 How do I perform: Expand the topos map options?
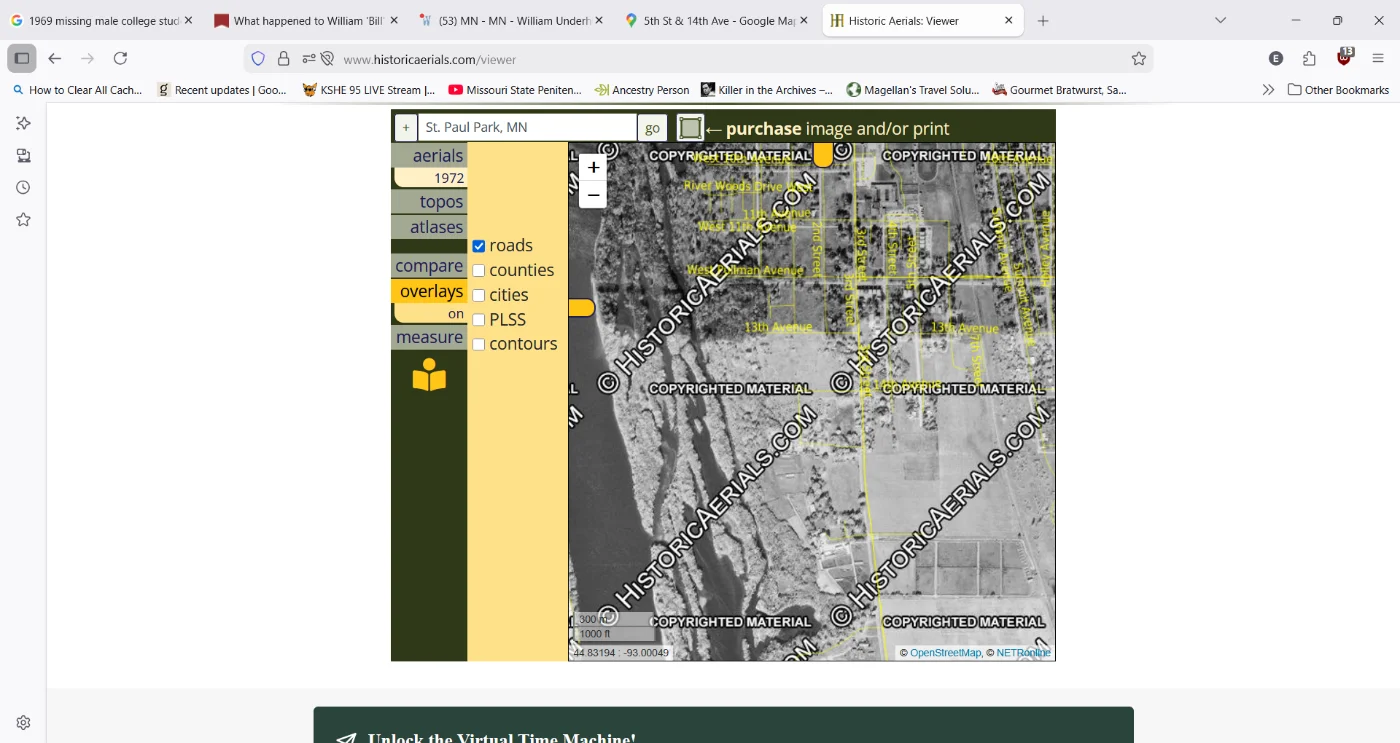pos(430,202)
